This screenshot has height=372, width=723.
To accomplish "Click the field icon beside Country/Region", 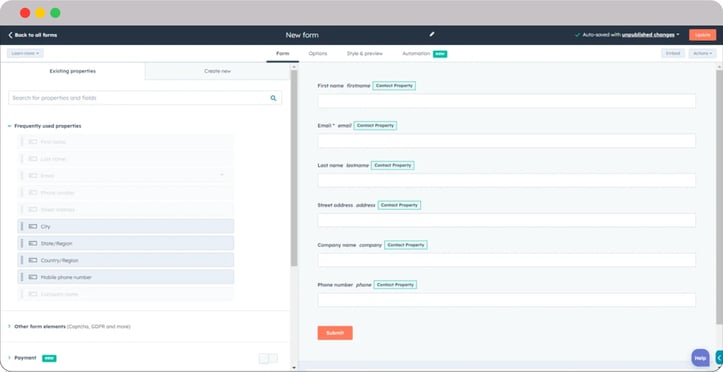I will coord(33,260).
